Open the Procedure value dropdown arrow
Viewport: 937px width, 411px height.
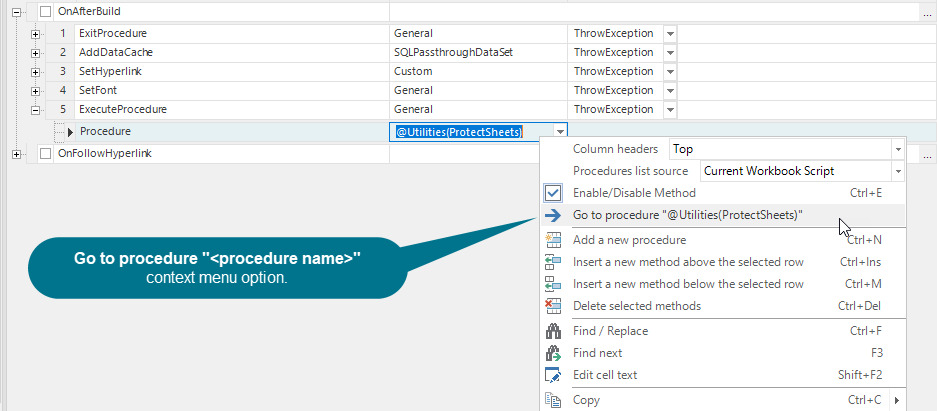click(560, 132)
